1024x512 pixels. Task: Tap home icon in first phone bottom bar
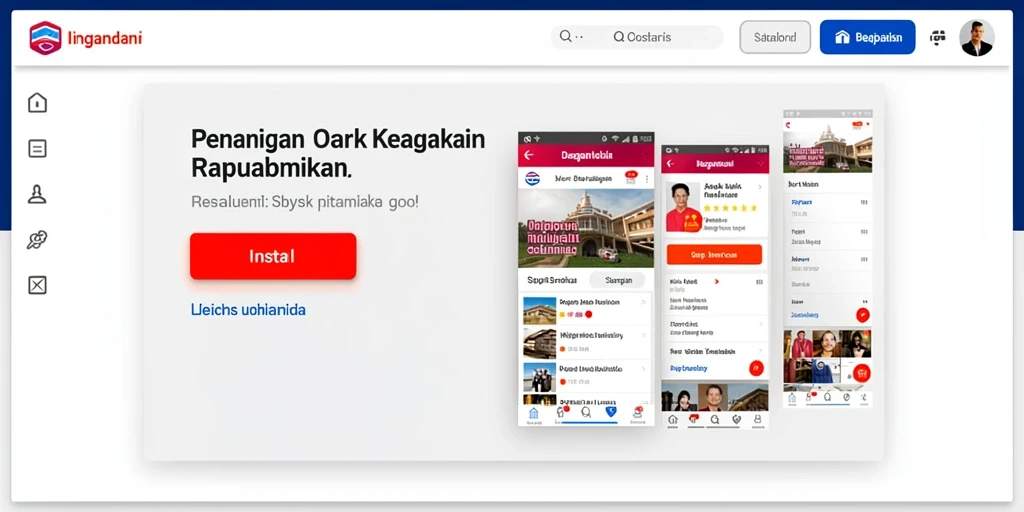(534, 413)
